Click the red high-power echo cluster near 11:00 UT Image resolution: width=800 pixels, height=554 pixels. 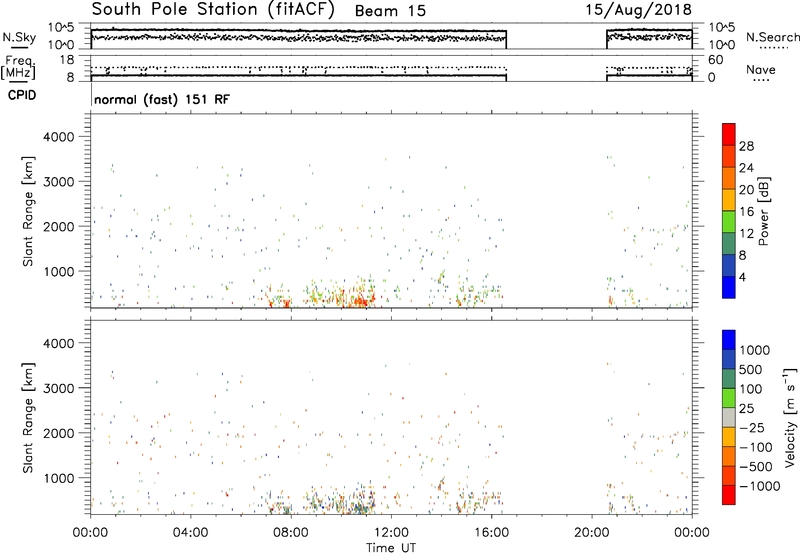click(360, 302)
